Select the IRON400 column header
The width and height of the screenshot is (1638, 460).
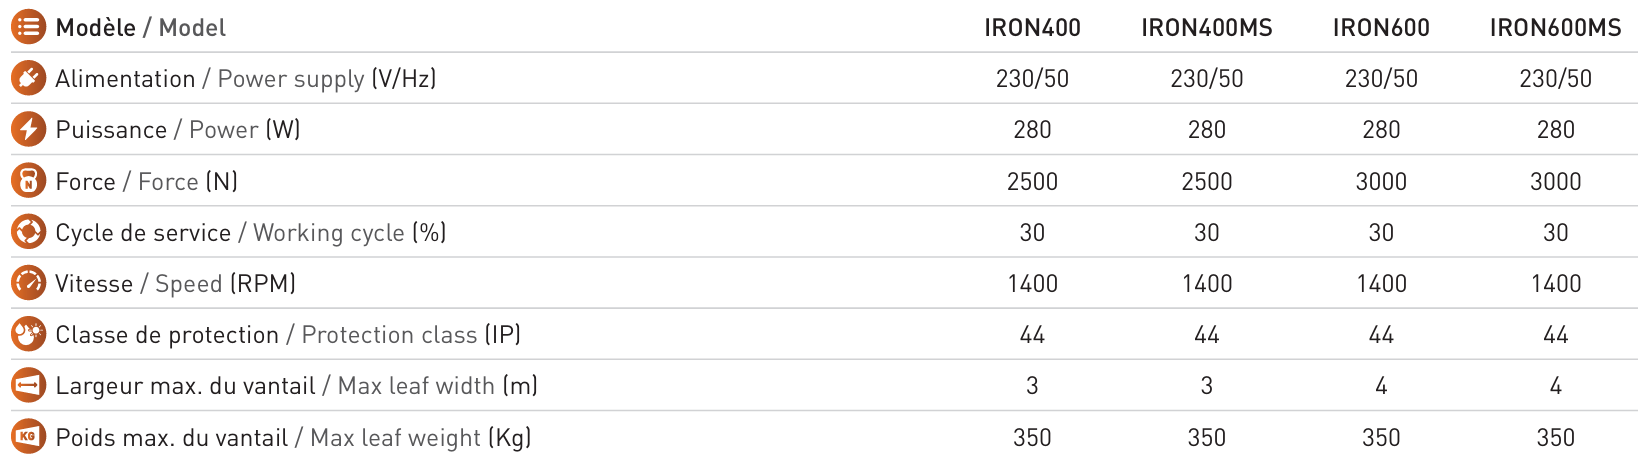click(x=1032, y=28)
